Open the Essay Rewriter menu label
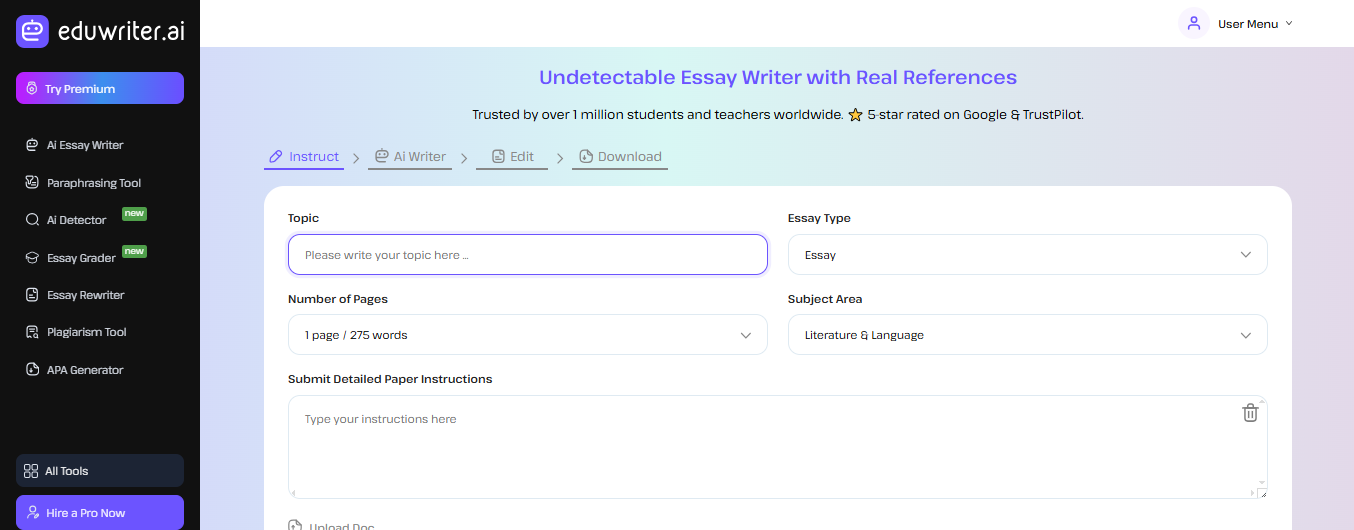 pyautogui.click(x=86, y=295)
